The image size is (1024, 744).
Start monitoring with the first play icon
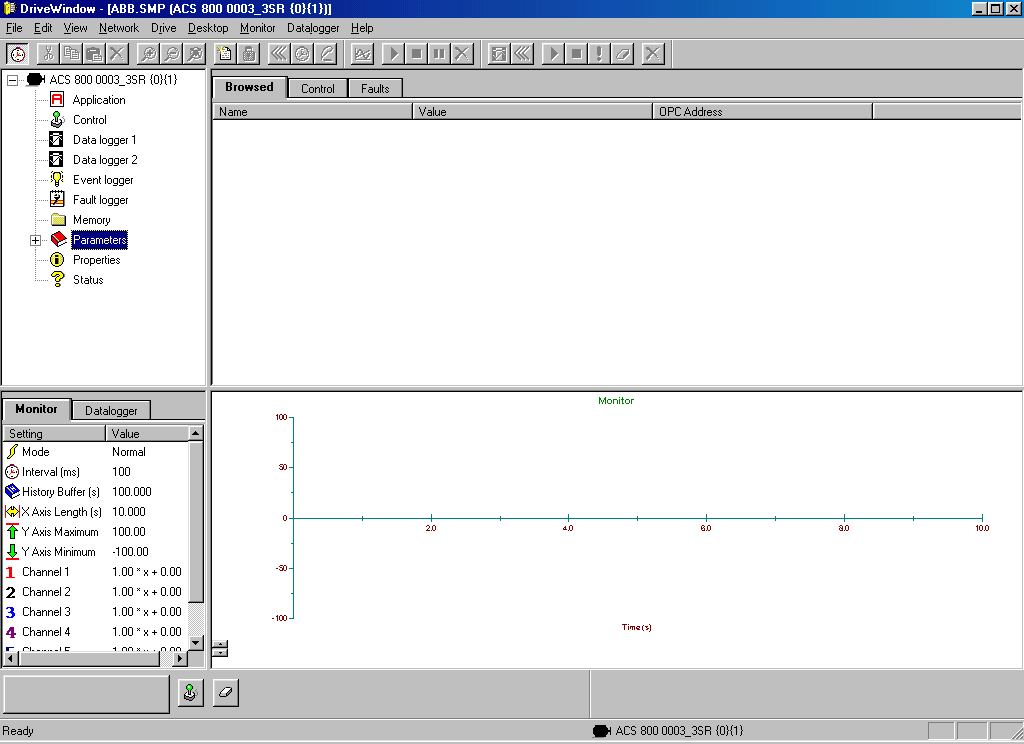click(x=393, y=54)
